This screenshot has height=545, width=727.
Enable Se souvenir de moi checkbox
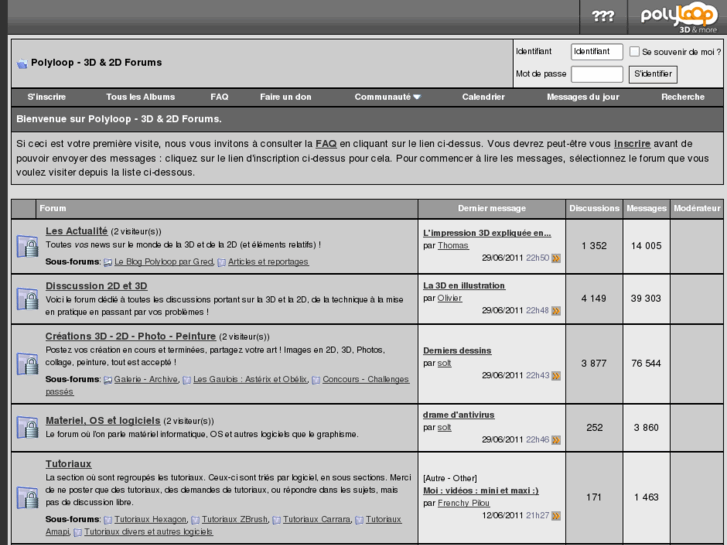[634, 51]
